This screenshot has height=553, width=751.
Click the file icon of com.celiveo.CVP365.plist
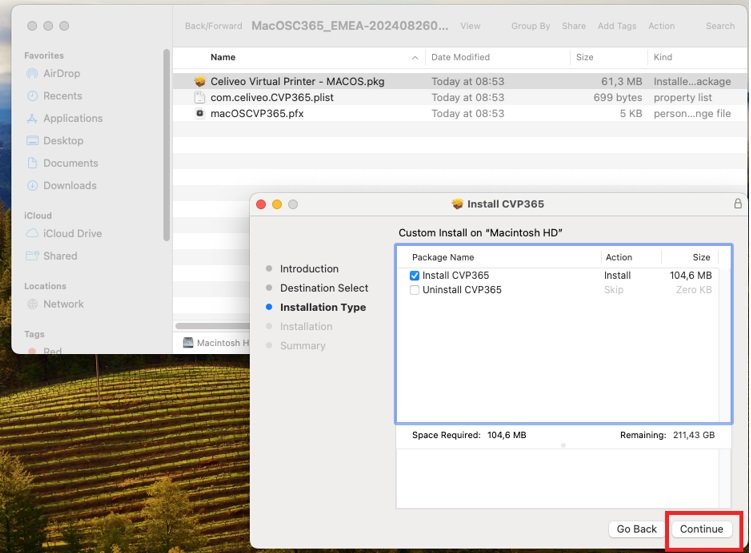coord(200,97)
